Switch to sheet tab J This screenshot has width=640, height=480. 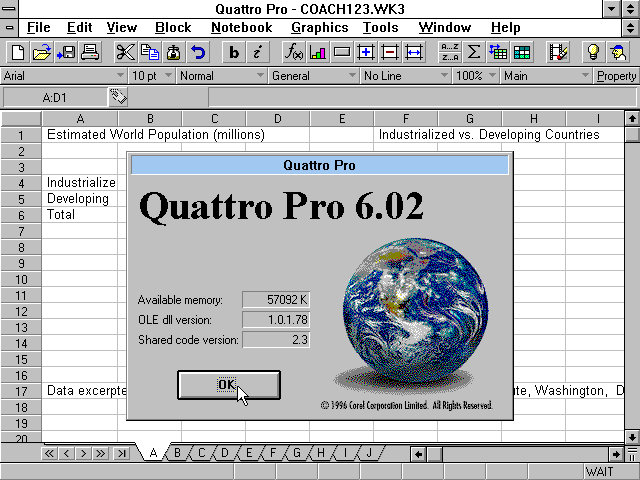[369, 453]
